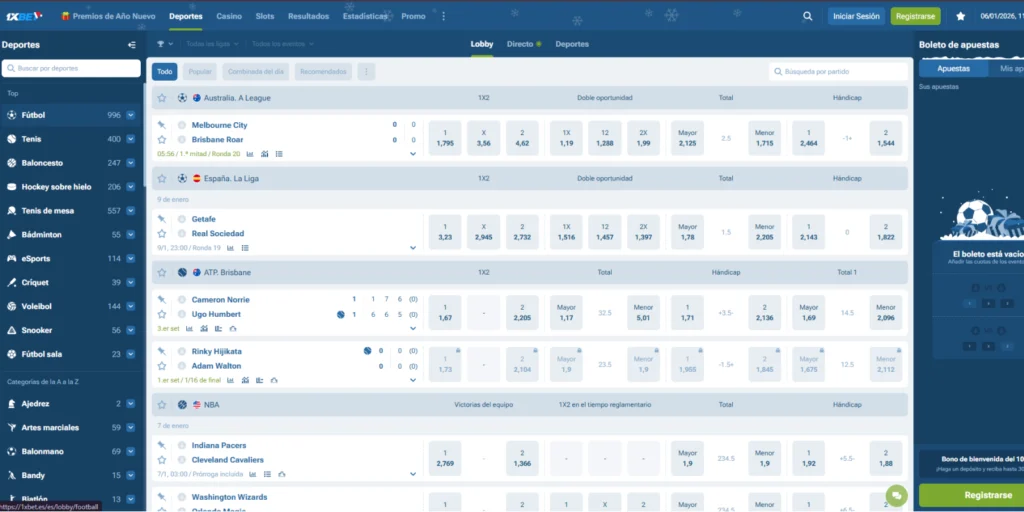Click the 1XBET logo
The height and width of the screenshot is (512, 1024).
click(x=25, y=16)
